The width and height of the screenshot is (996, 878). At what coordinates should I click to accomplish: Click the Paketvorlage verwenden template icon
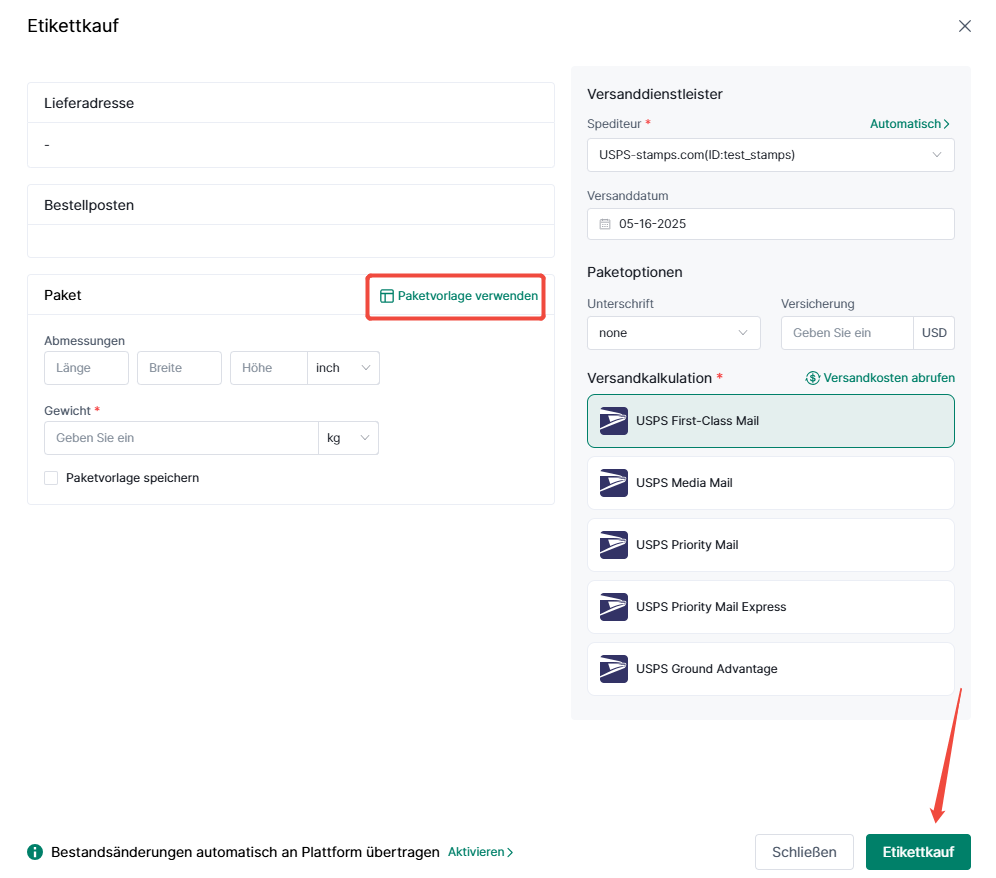coord(386,296)
